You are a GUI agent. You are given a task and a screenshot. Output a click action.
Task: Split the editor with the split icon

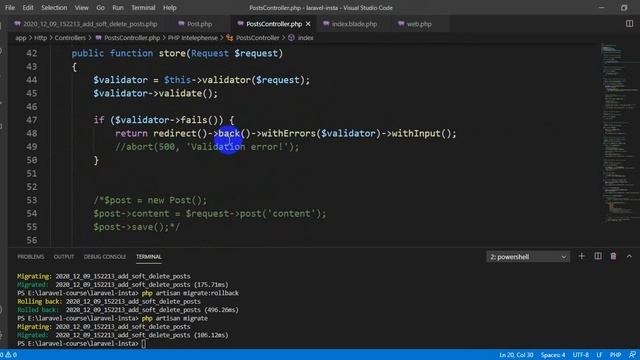[629, 24]
